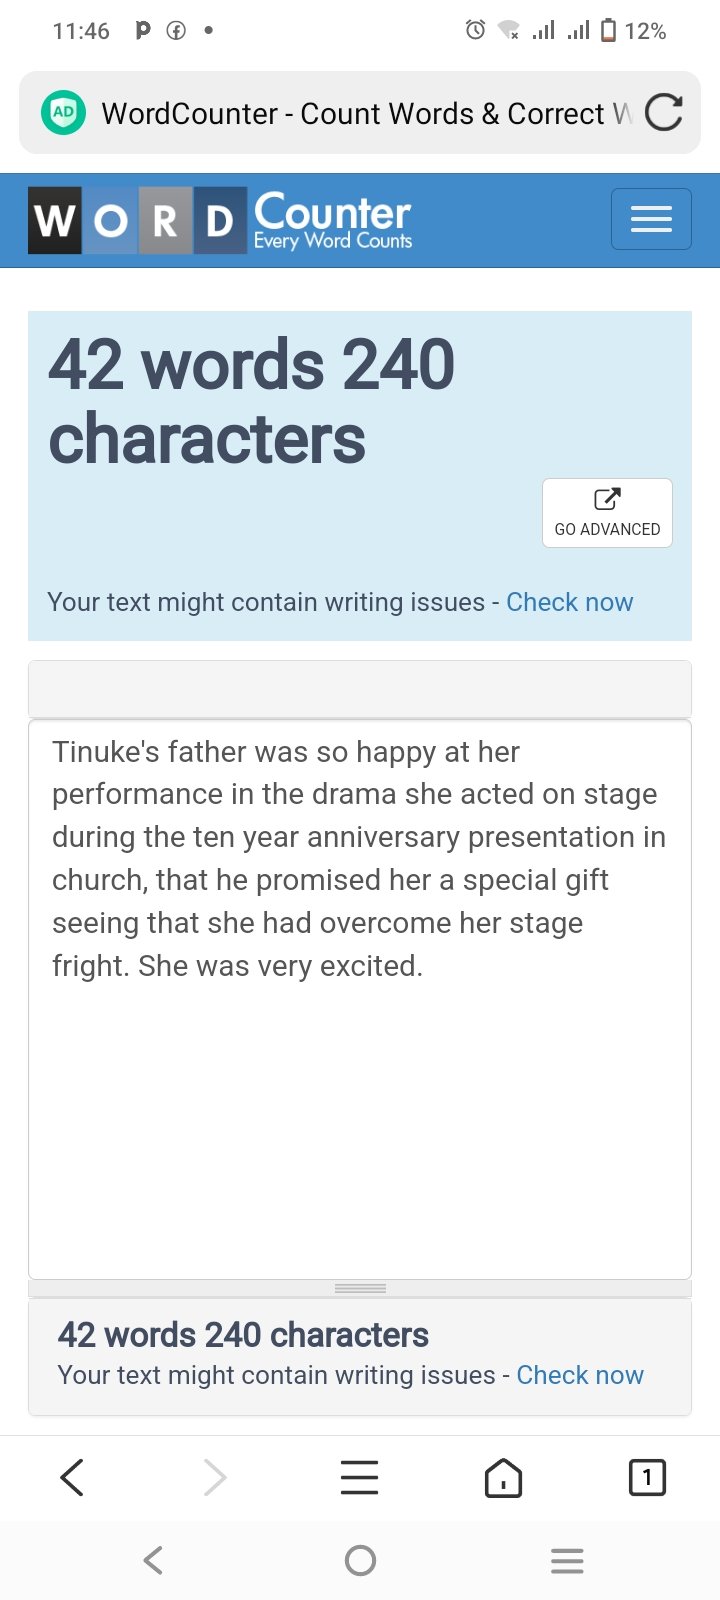Click bottom Check now link
This screenshot has width=720, height=1600.
[x=580, y=1375]
